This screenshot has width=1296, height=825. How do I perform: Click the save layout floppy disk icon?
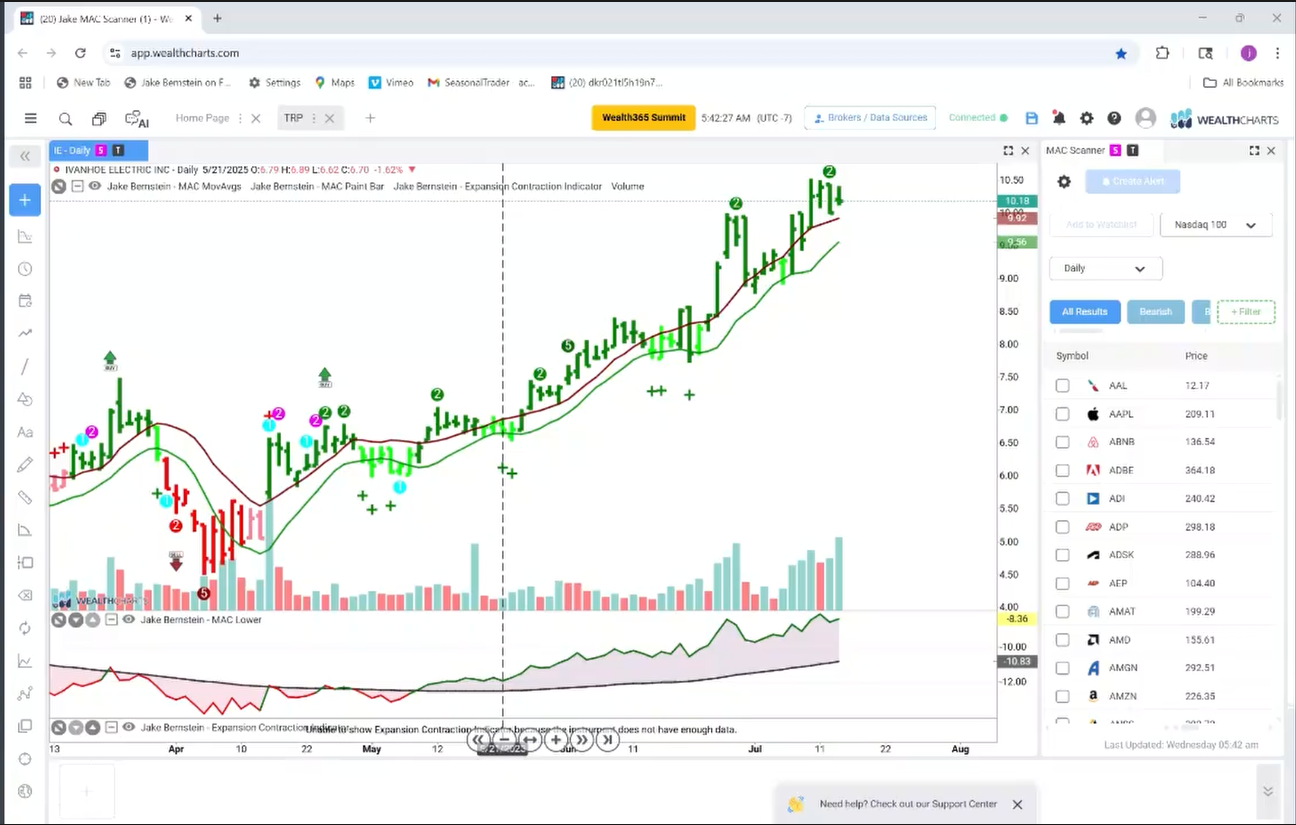click(x=1032, y=118)
